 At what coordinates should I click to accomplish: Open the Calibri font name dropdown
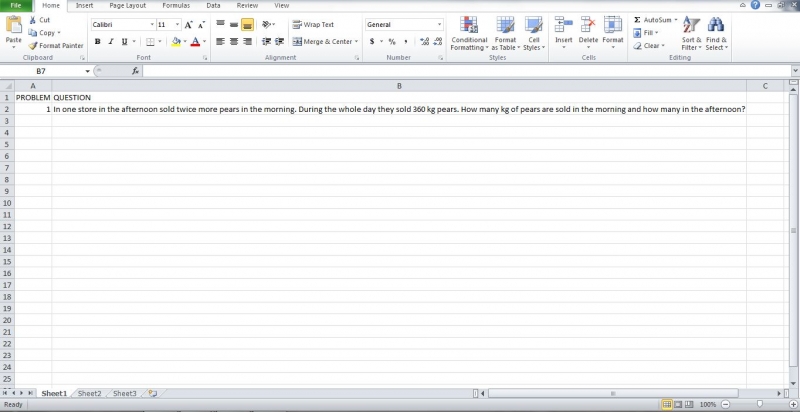(152, 25)
